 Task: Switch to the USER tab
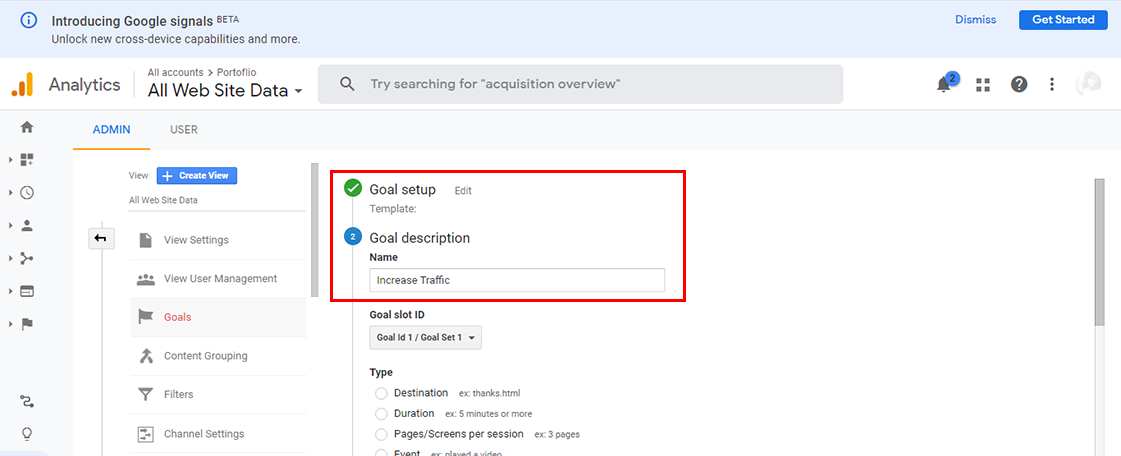tap(184, 130)
